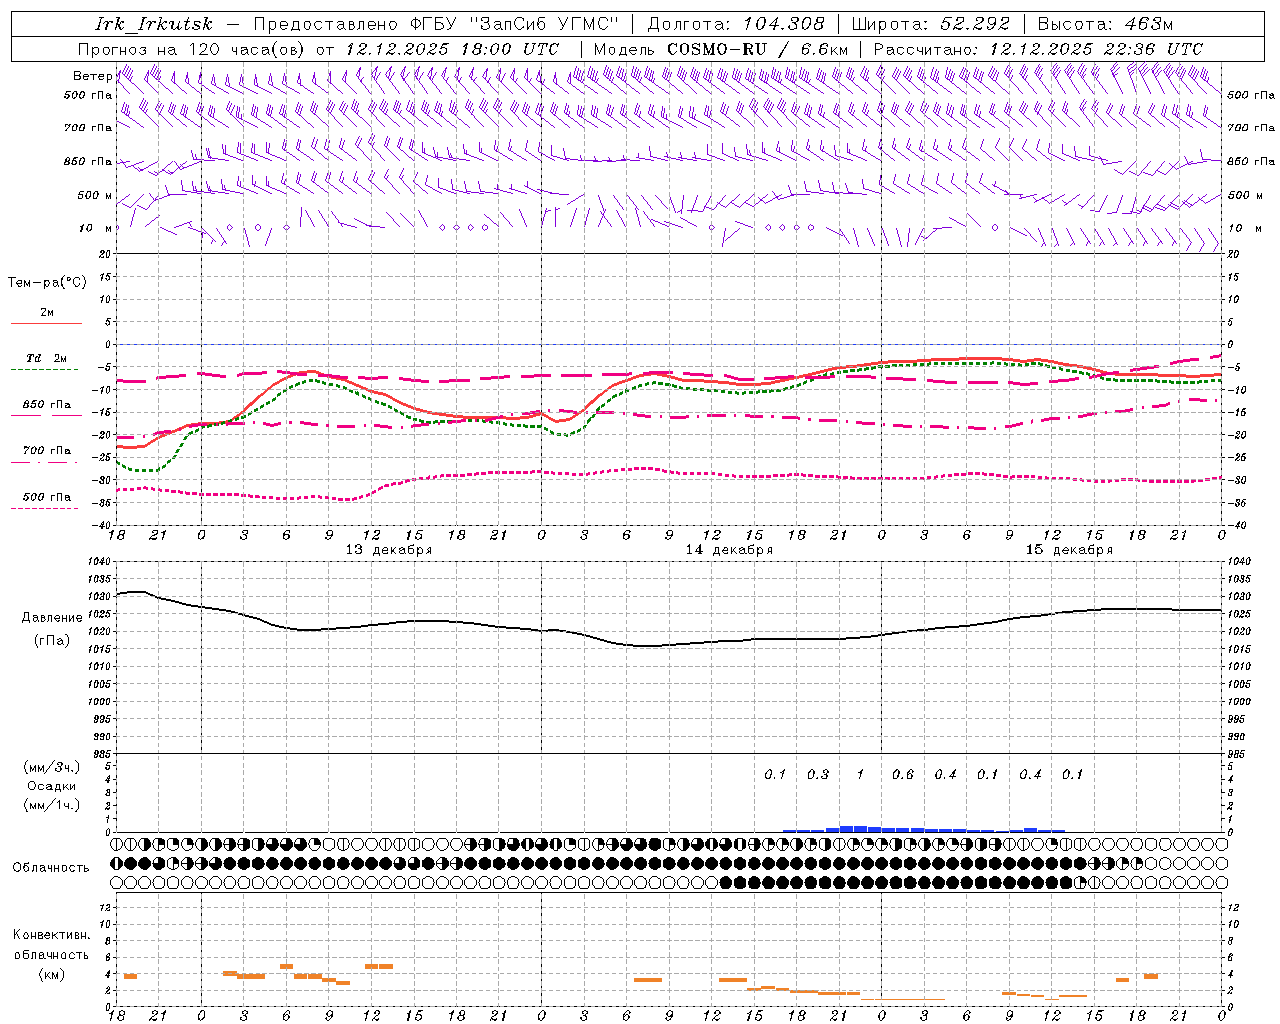Select the "Облачность" cloud cover label

point(51,868)
